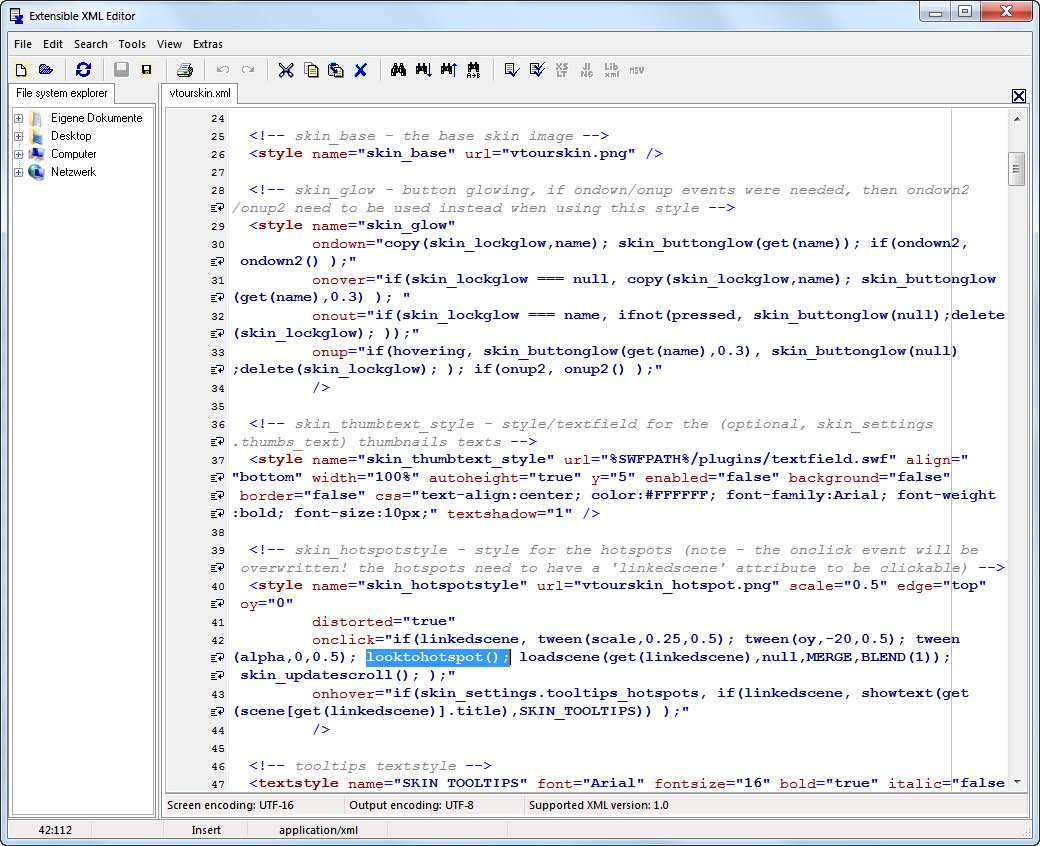Find previous with binoculars up arrow

click(448, 70)
